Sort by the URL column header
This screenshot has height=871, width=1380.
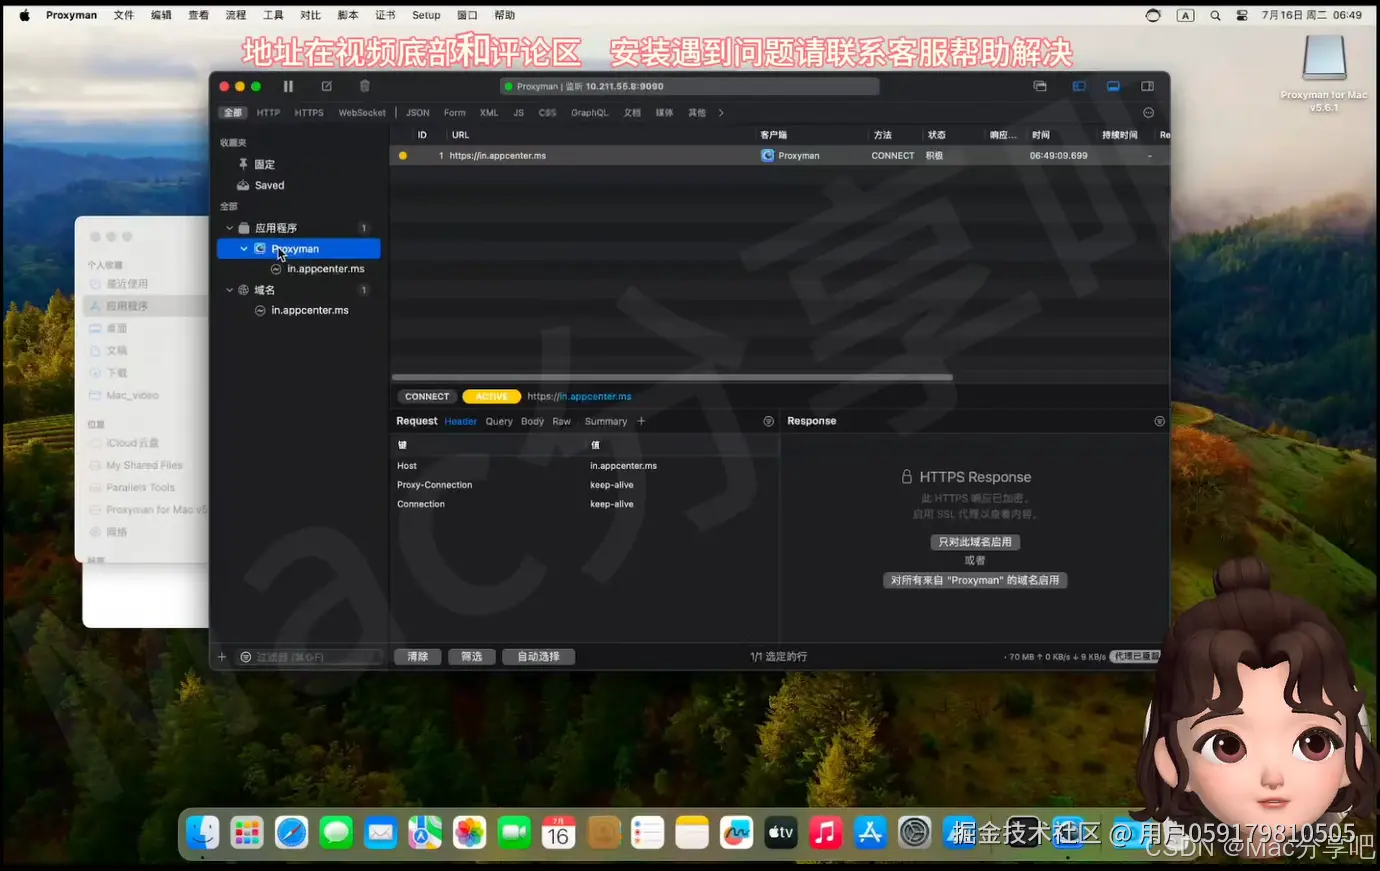point(460,135)
